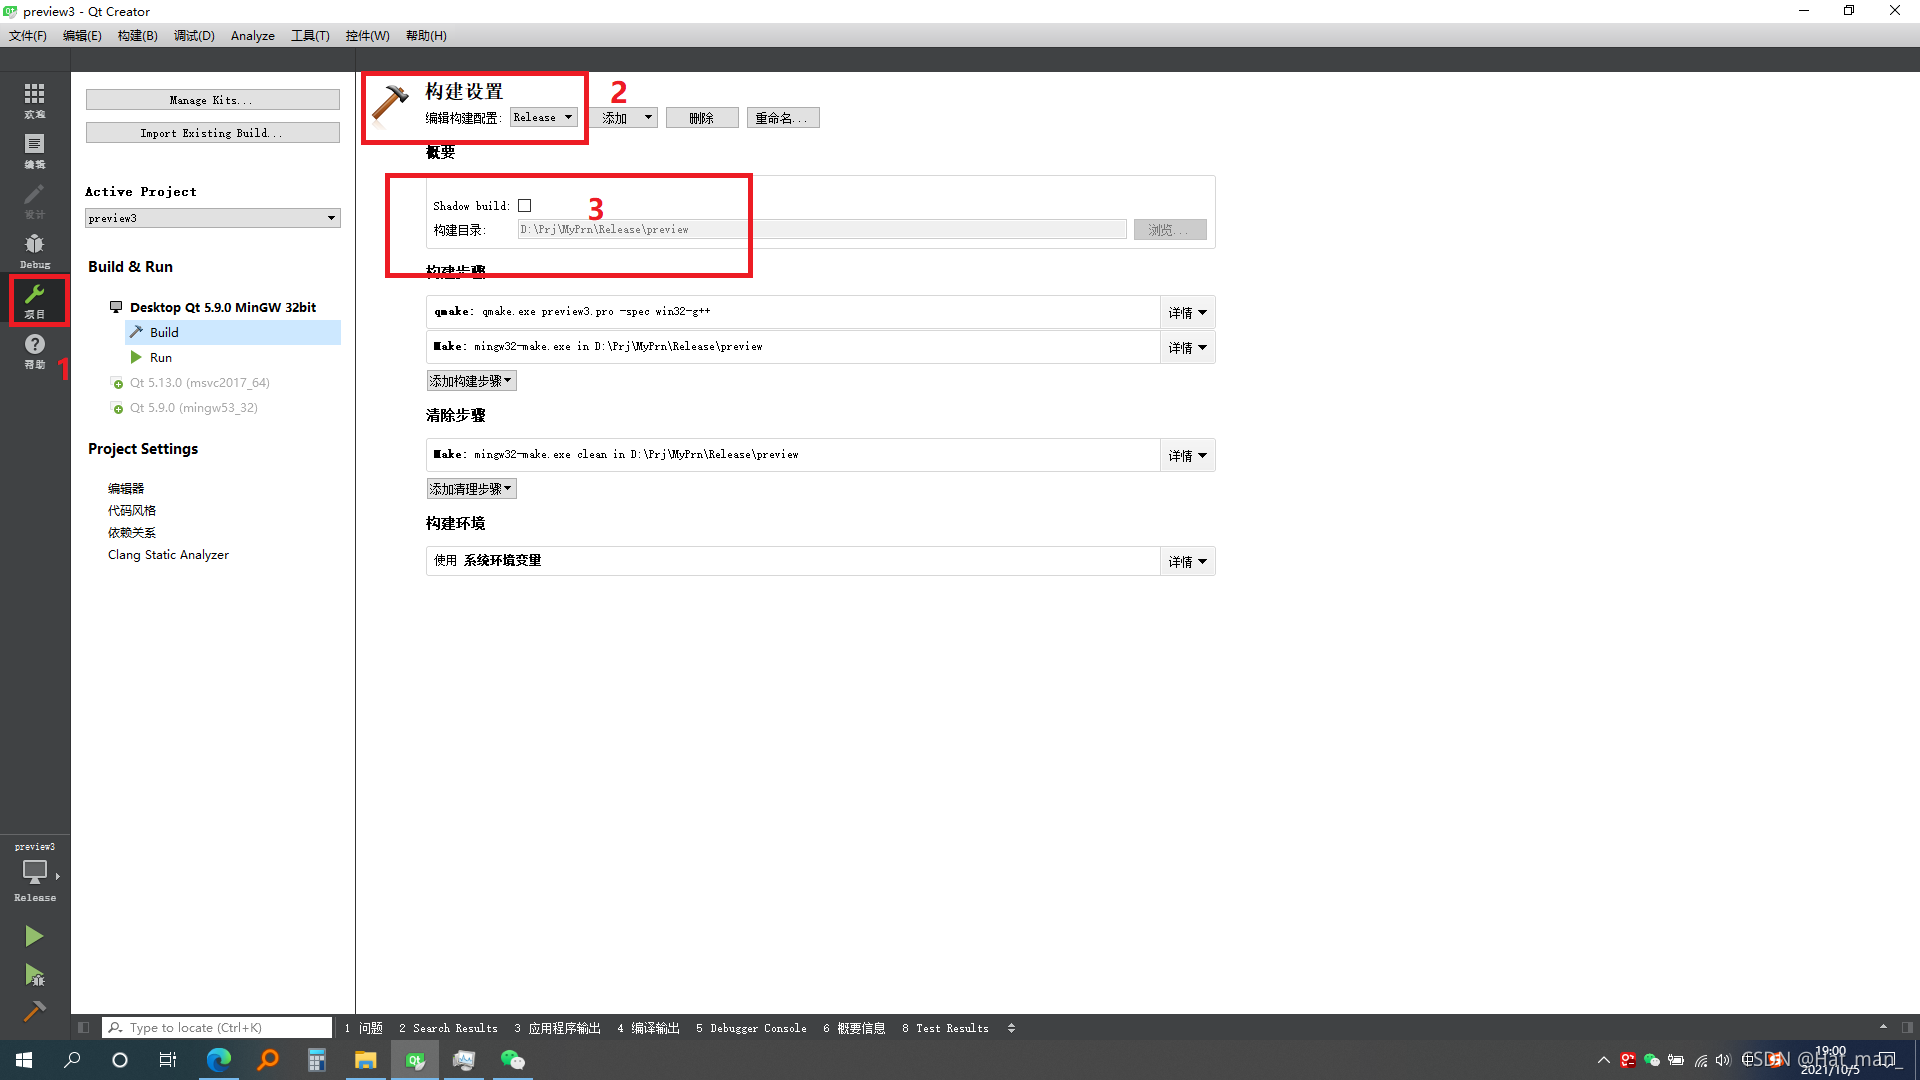Enable the Shadow build checkbox
This screenshot has width=1920, height=1080.
(525, 205)
